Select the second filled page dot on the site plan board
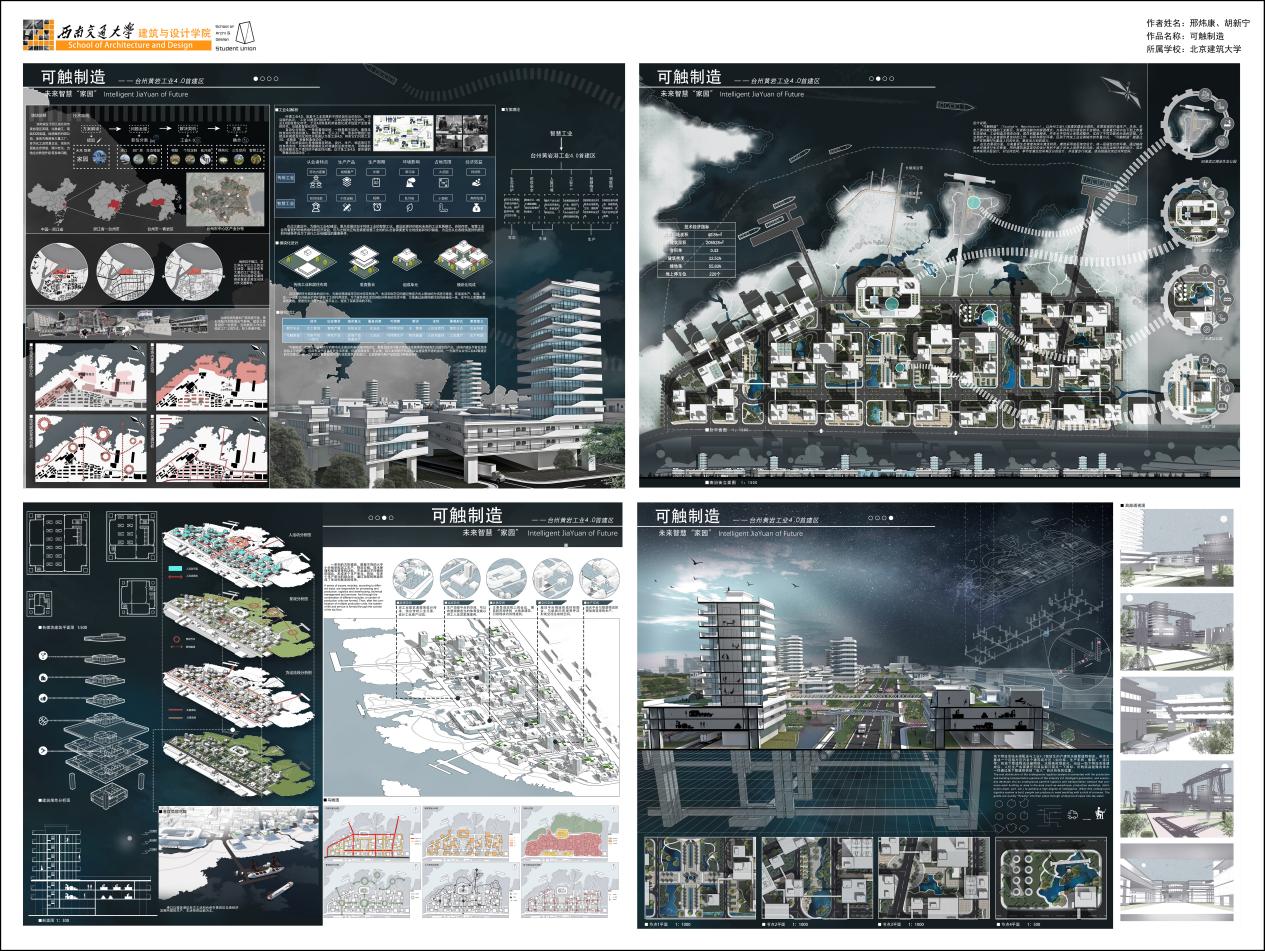The image size is (1265, 951). pos(878,77)
